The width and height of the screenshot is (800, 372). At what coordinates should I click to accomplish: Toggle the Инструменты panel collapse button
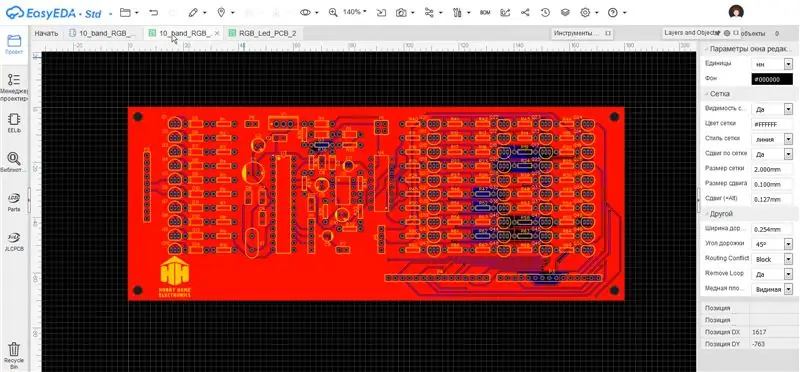(608, 33)
